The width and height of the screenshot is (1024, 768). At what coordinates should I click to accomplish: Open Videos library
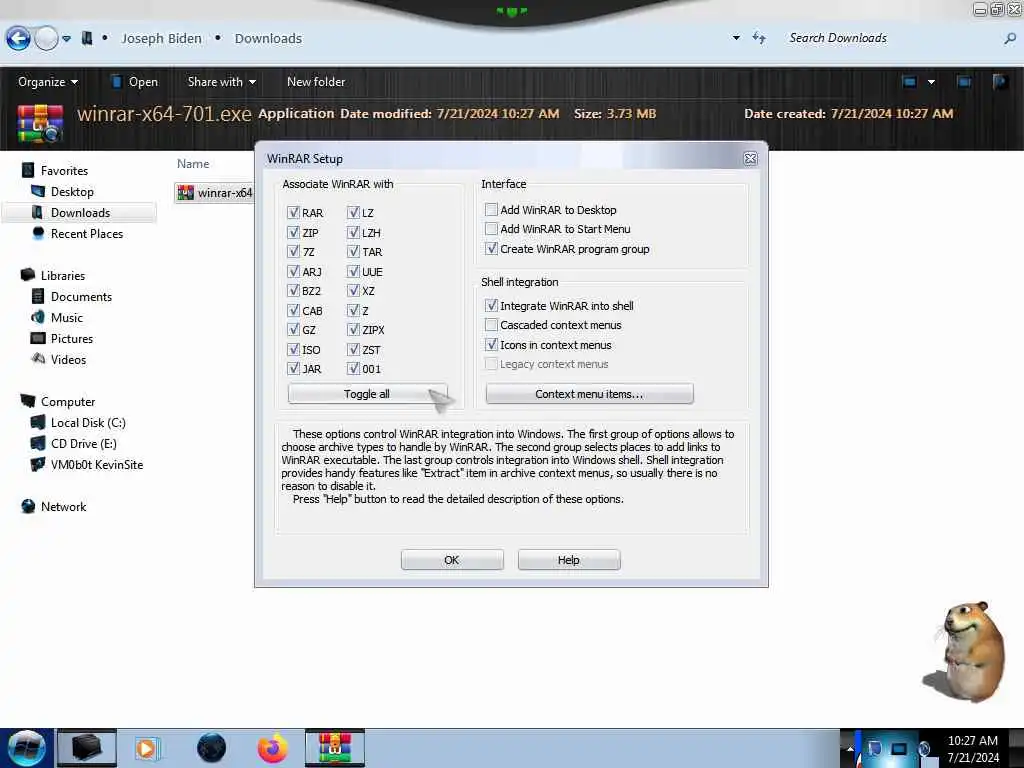[x=68, y=359]
